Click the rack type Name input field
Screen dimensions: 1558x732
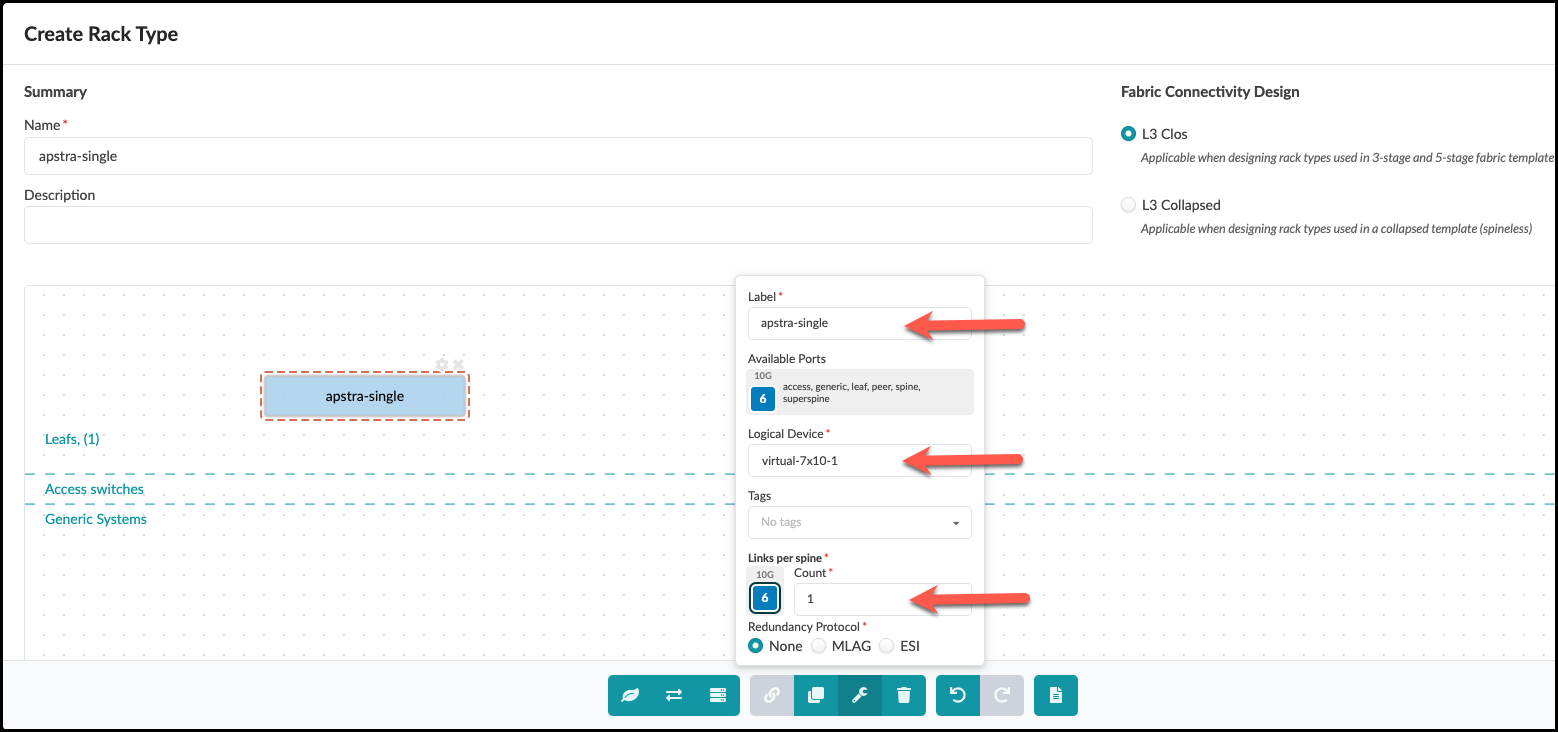pos(558,157)
